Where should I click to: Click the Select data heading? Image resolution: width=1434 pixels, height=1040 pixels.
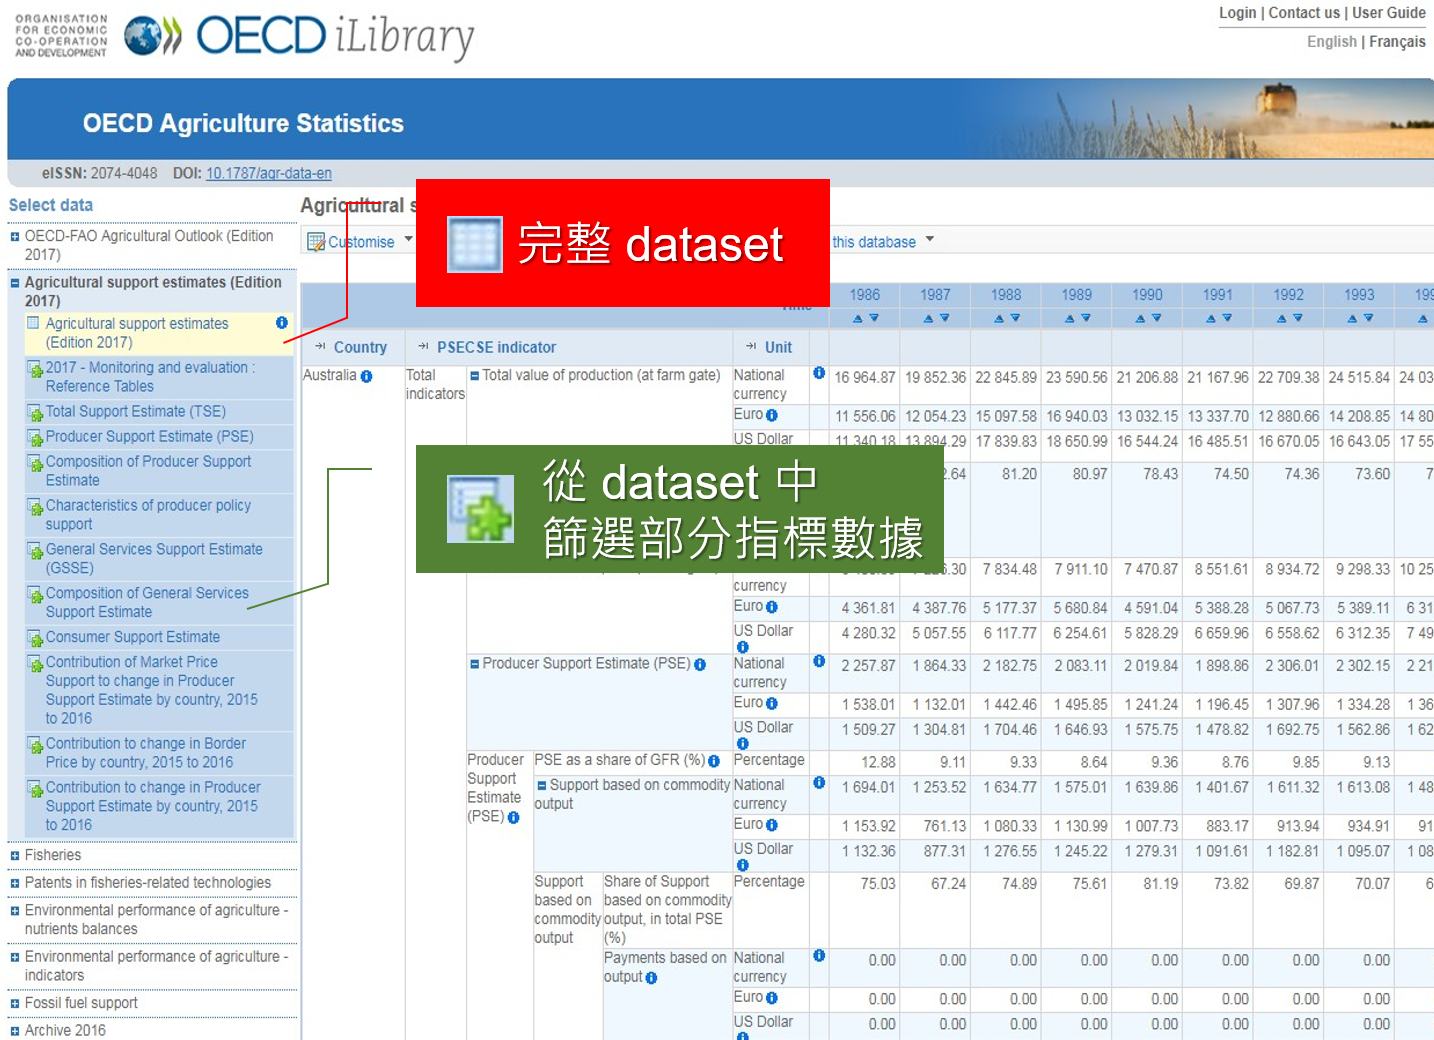(51, 205)
